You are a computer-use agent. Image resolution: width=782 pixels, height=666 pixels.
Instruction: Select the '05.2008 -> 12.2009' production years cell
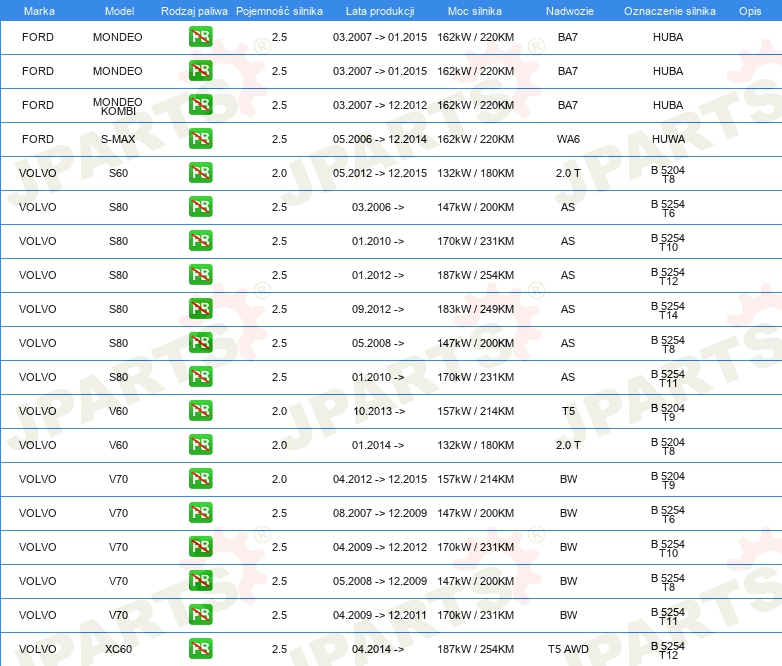pyautogui.click(x=380, y=581)
